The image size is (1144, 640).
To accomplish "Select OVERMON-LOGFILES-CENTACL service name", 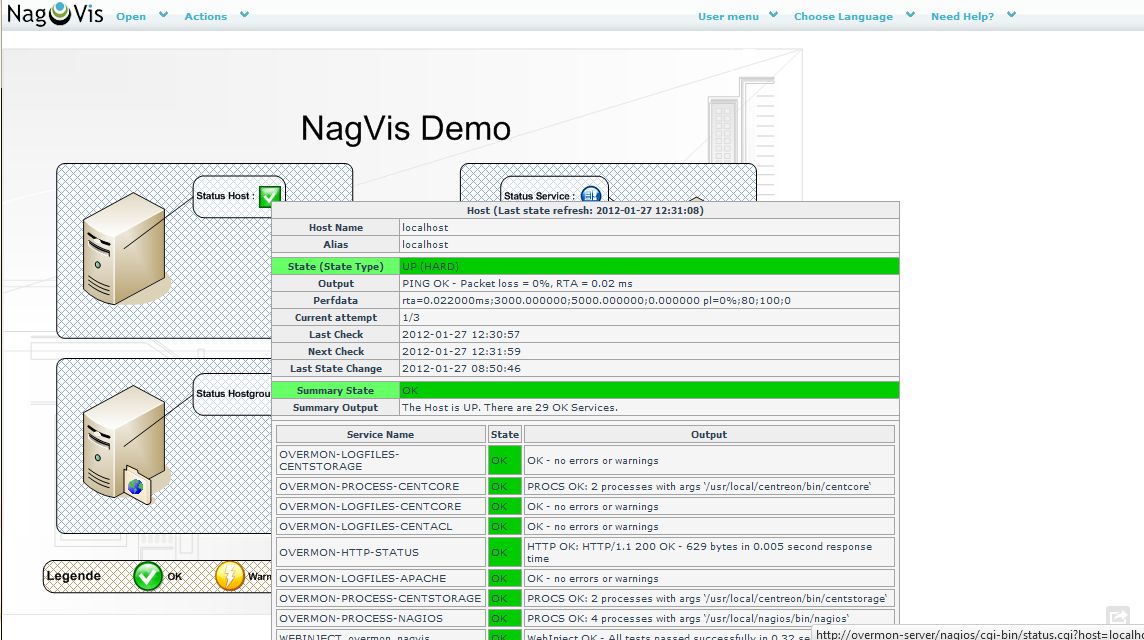I will click(x=366, y=526).
